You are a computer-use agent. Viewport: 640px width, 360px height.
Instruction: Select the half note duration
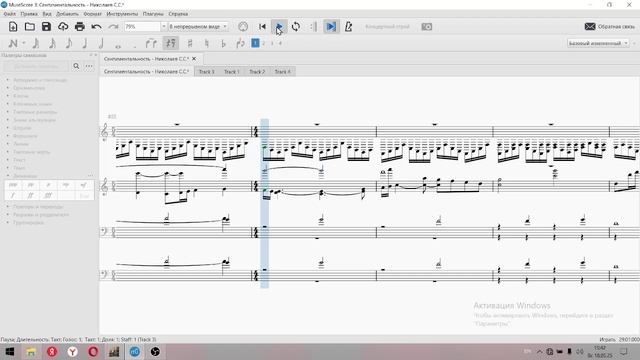coord(101,43)
